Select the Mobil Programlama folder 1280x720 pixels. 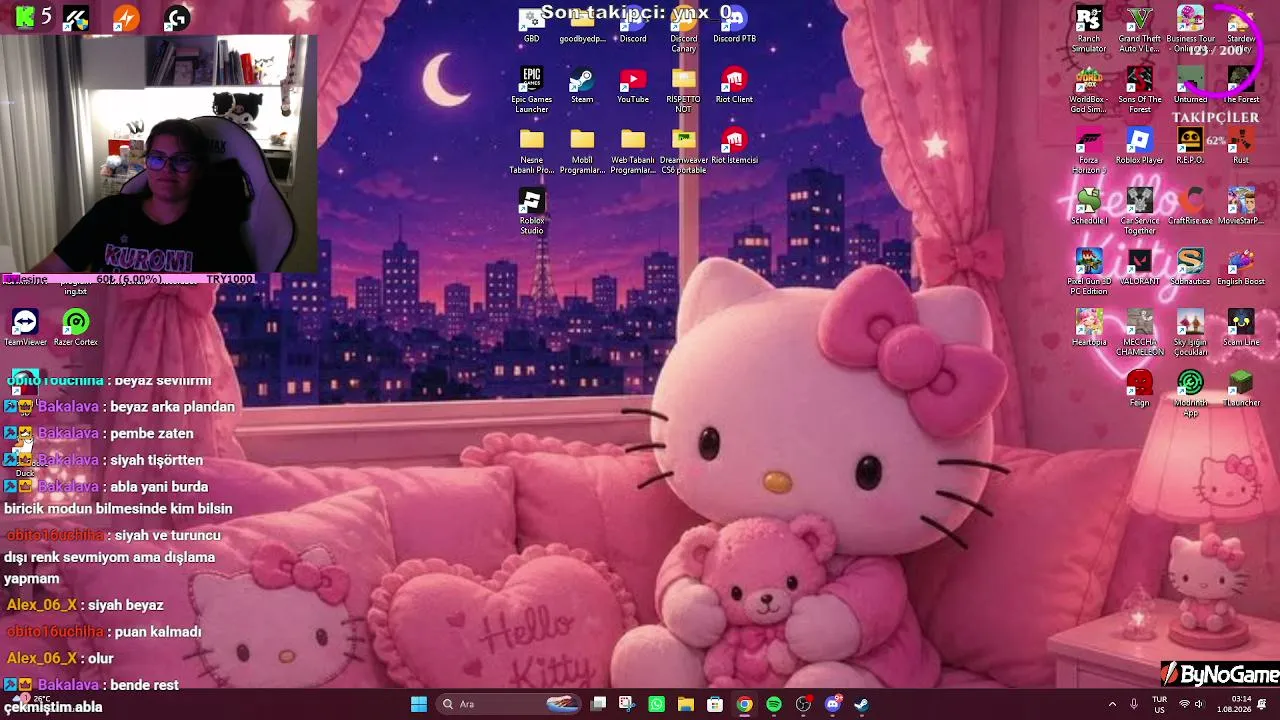(582, 152)
